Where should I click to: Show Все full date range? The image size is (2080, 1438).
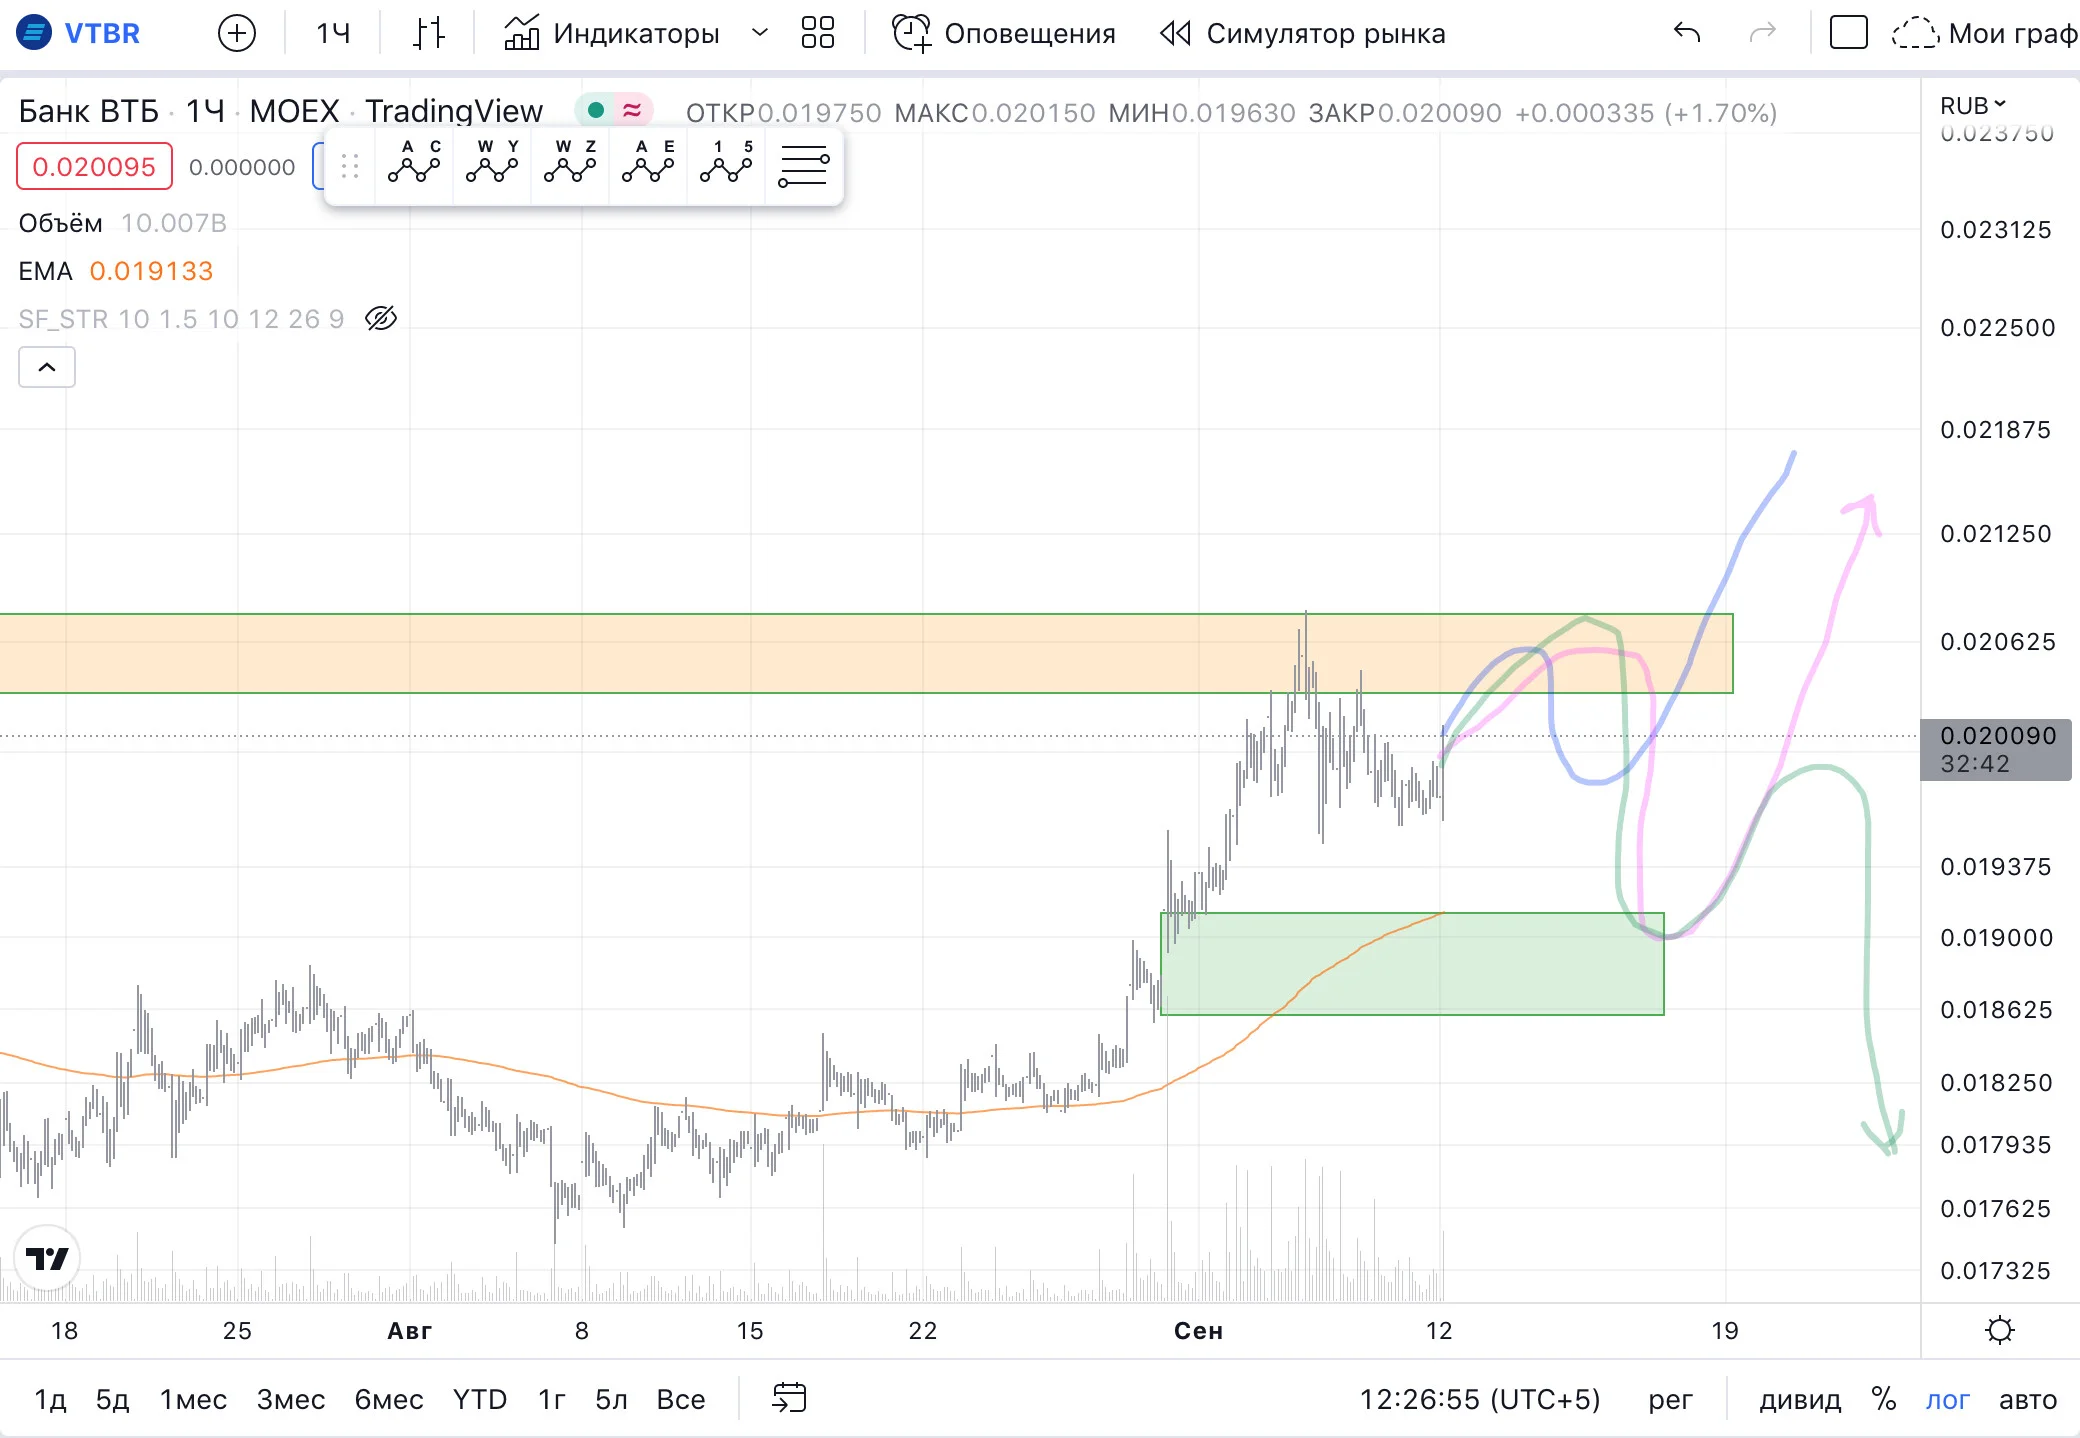(x=681, y=1399)
